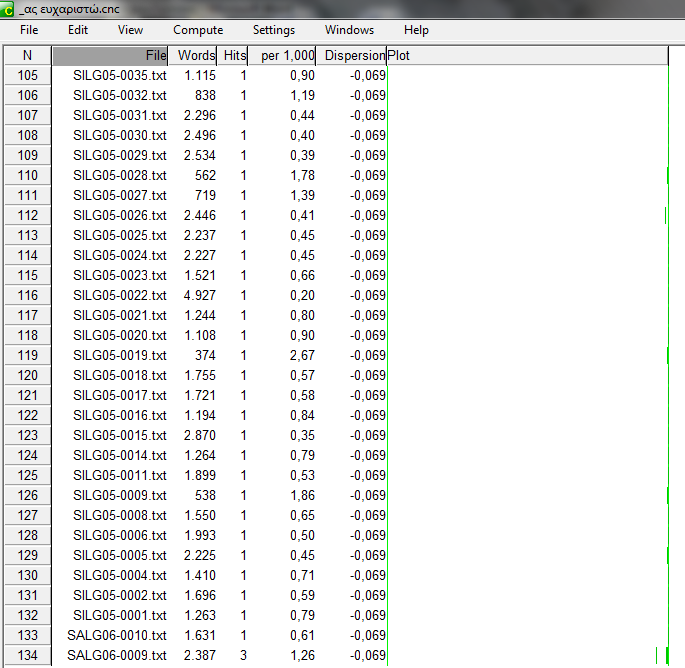The height and width of the screenshot is (668, 685).
Task: Open the View menu
Action: tap(130, 30)
